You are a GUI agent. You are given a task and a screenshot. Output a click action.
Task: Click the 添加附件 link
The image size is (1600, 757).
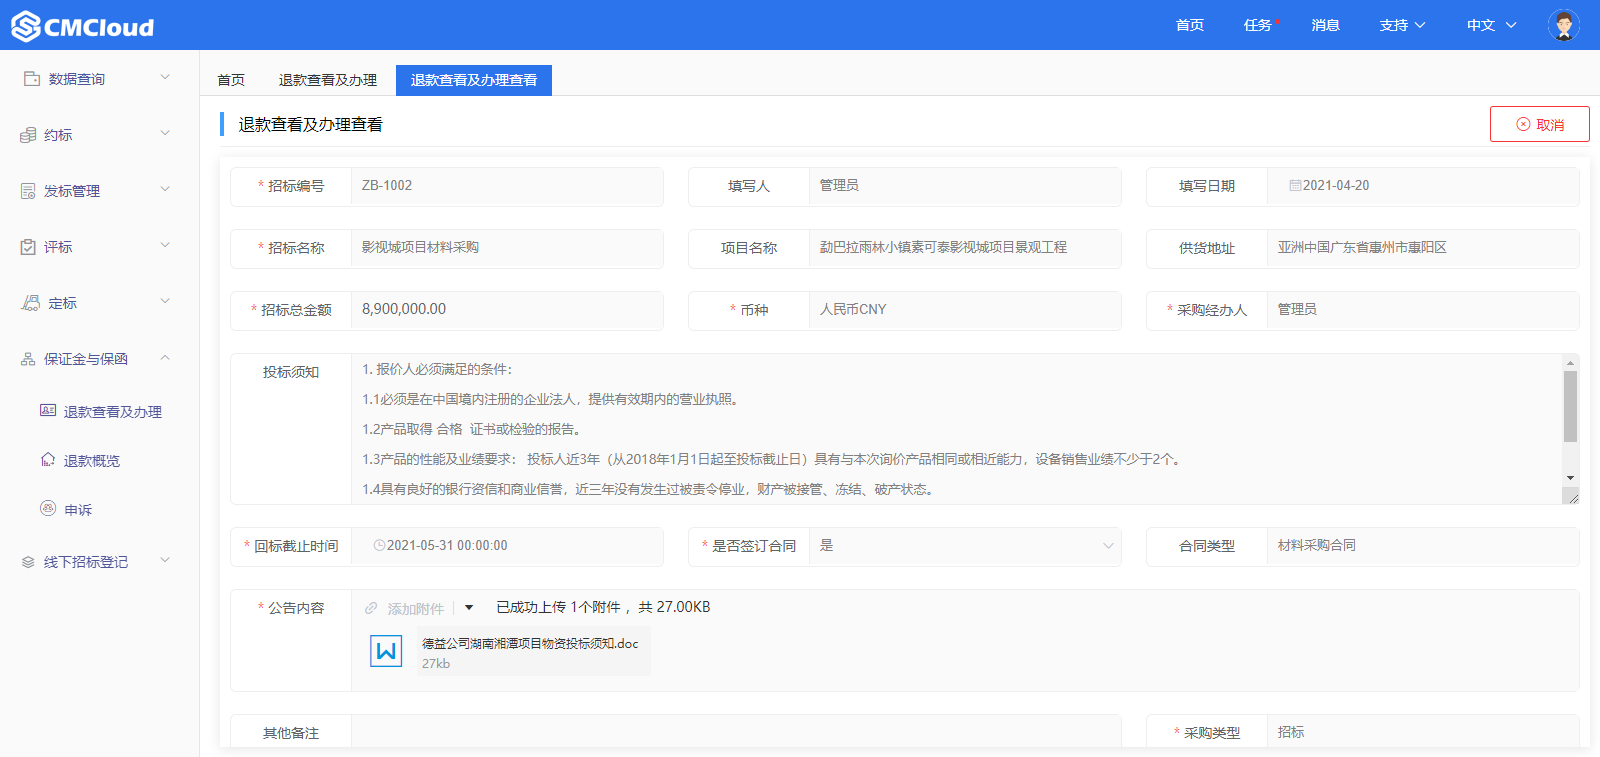tap(416, 608)
